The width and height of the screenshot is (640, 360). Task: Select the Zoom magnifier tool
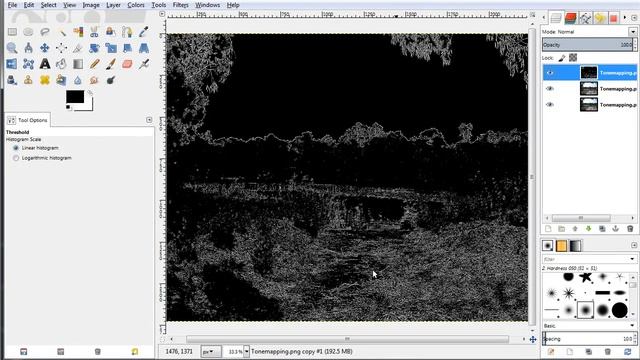click(x=12, y=48)
